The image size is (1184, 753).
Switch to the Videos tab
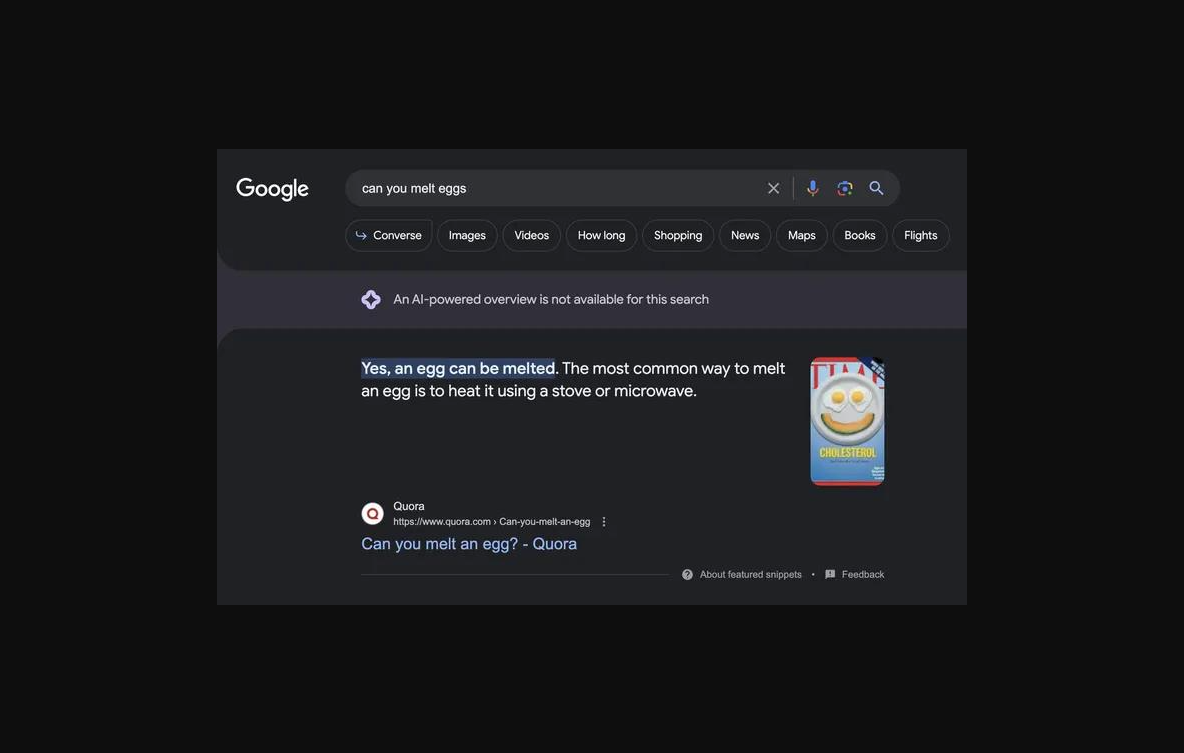click(532, 236)
